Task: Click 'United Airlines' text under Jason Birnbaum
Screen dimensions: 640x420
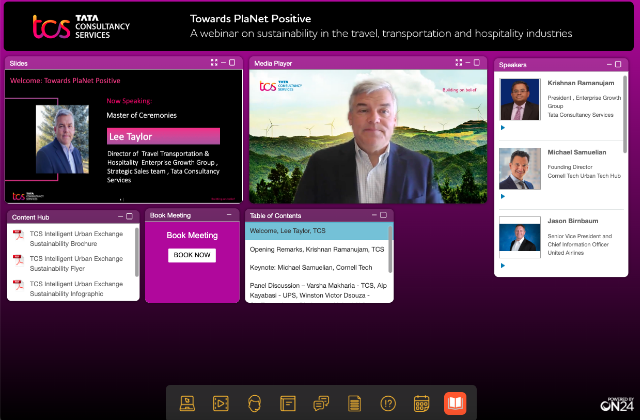Action: coord(565,253)
